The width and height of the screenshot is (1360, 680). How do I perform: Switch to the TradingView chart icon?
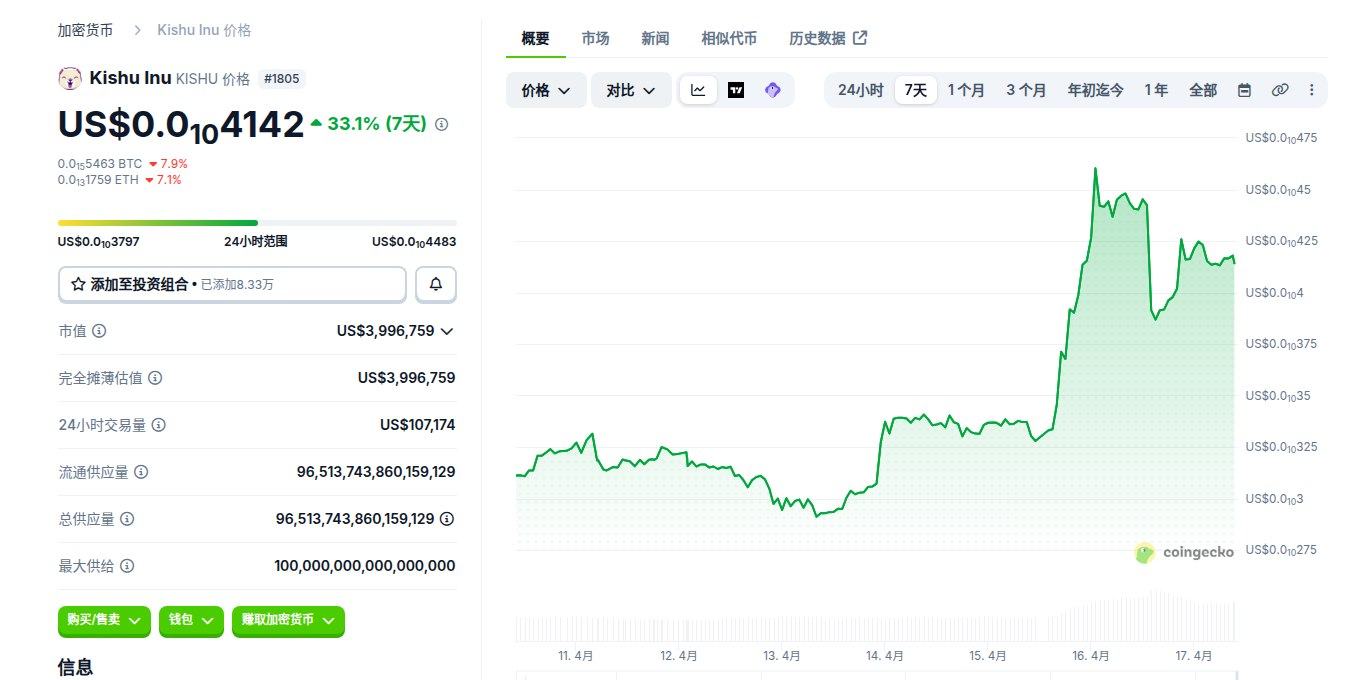(x=736, y=90)
